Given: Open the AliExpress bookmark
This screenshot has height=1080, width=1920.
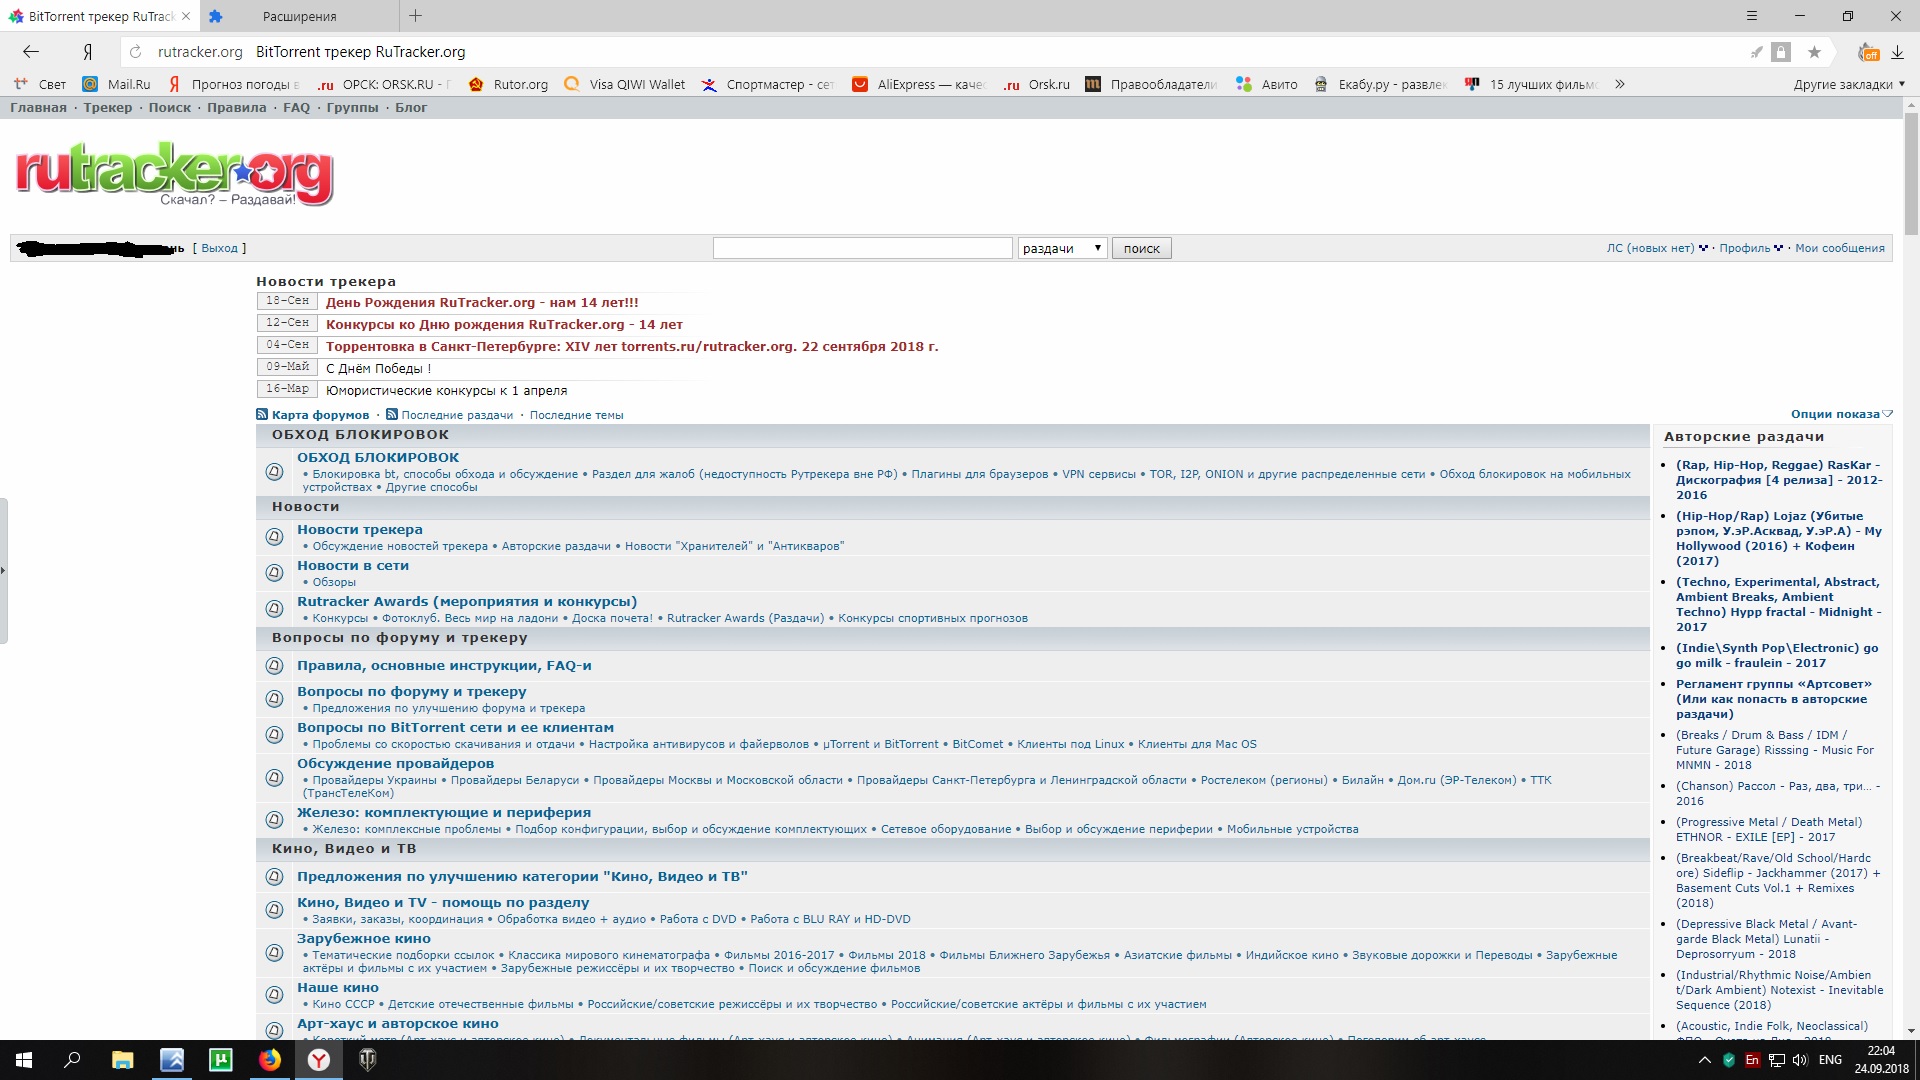Looking at the screenshot, I should coord(918,84).
